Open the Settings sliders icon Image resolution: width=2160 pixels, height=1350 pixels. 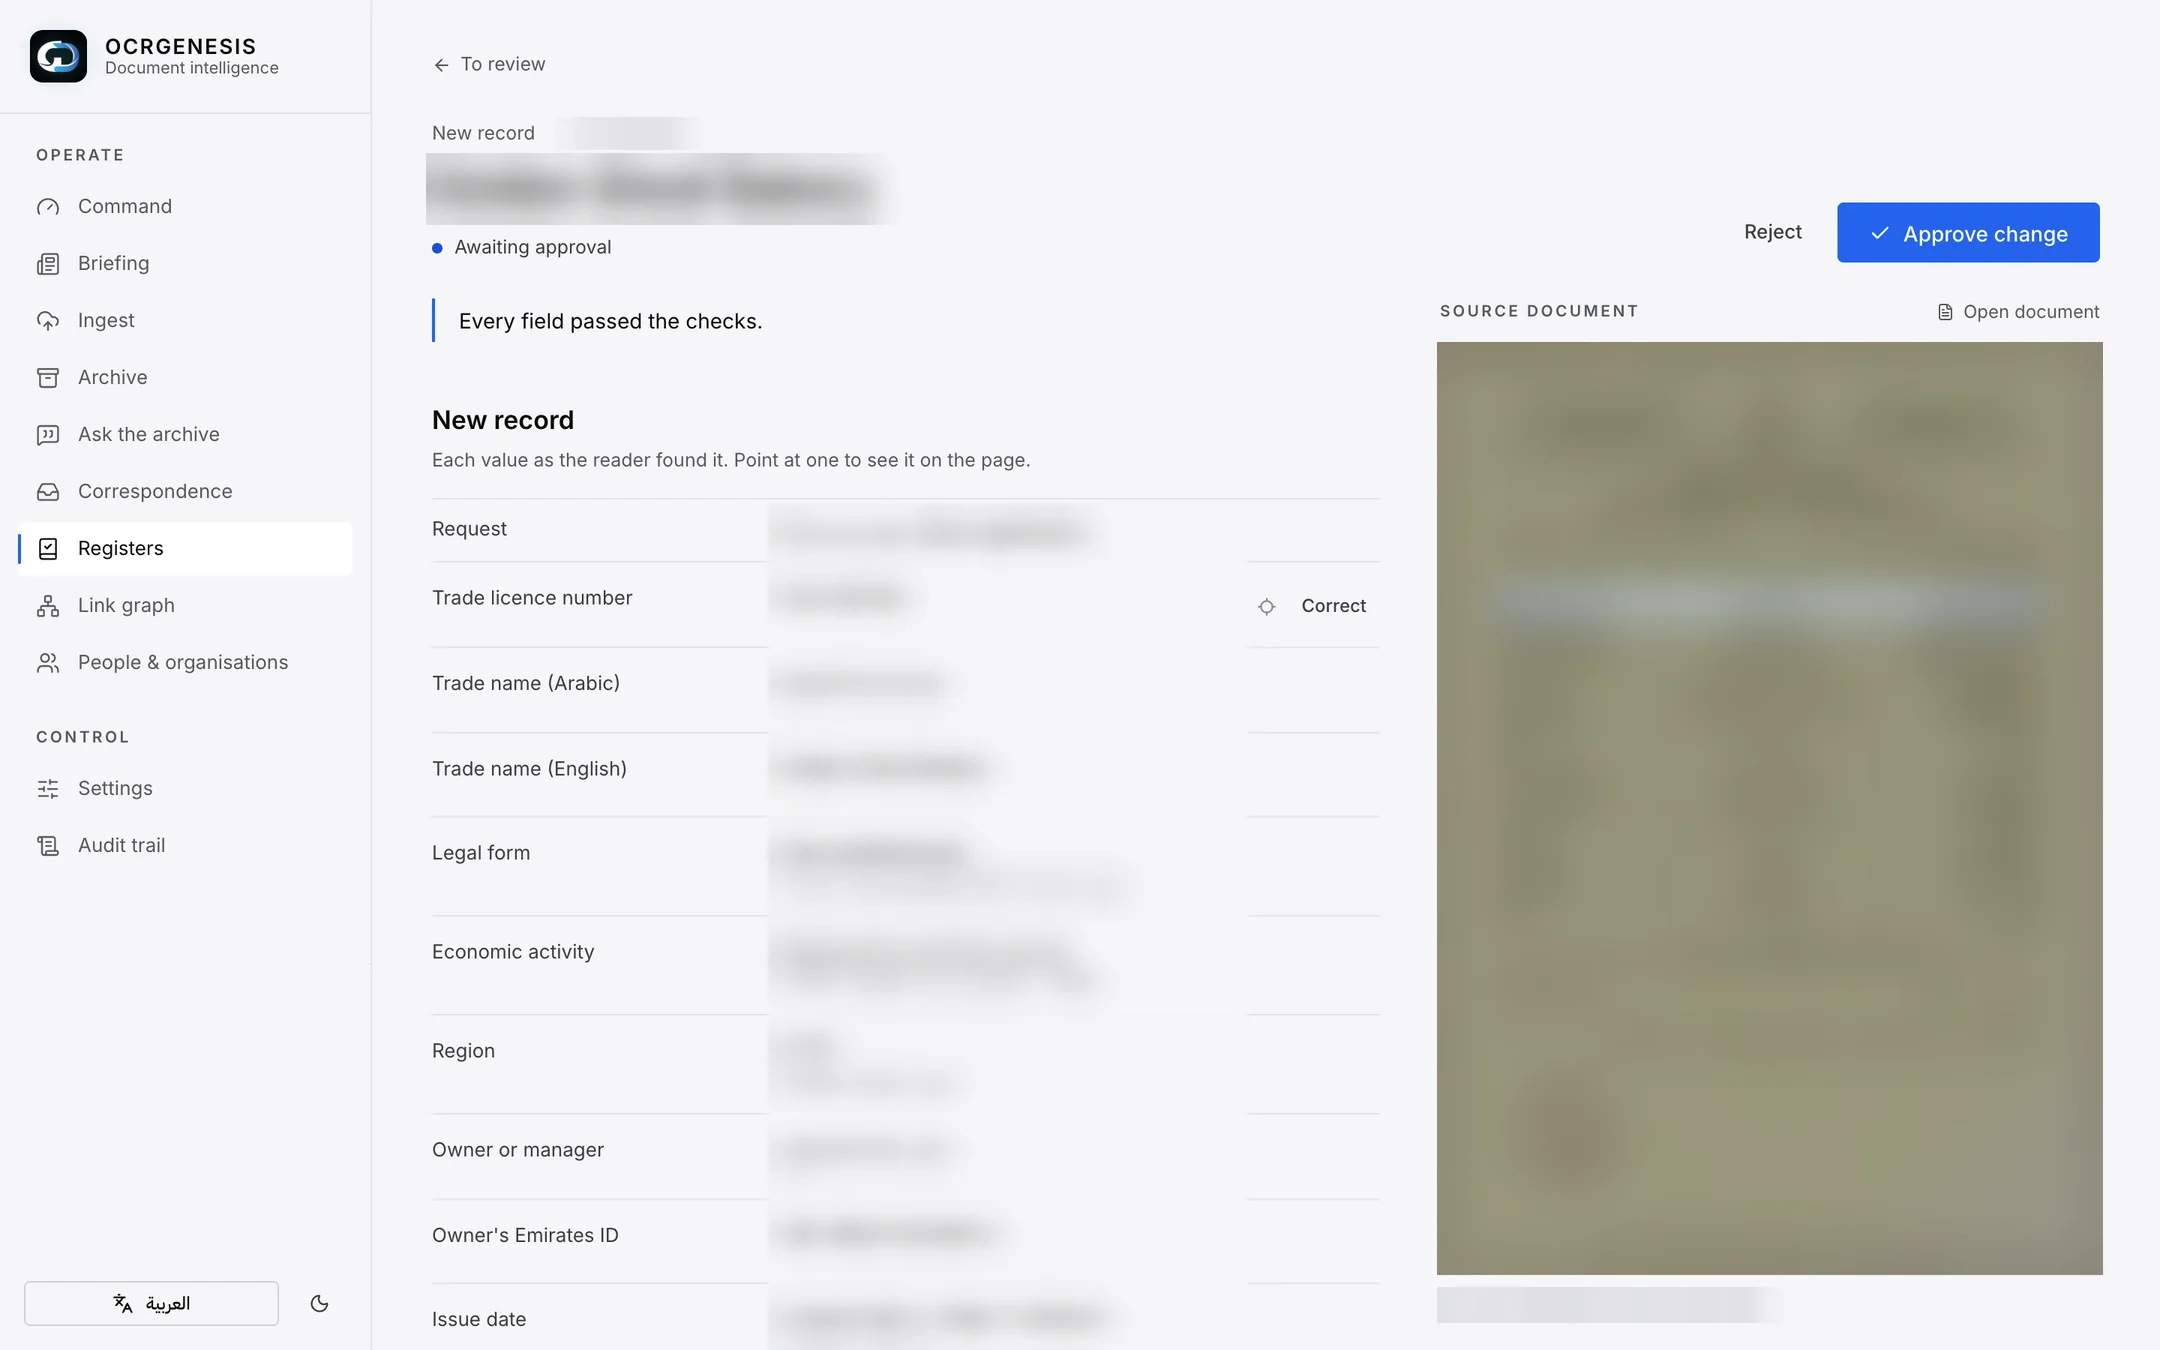click(48, 789)
